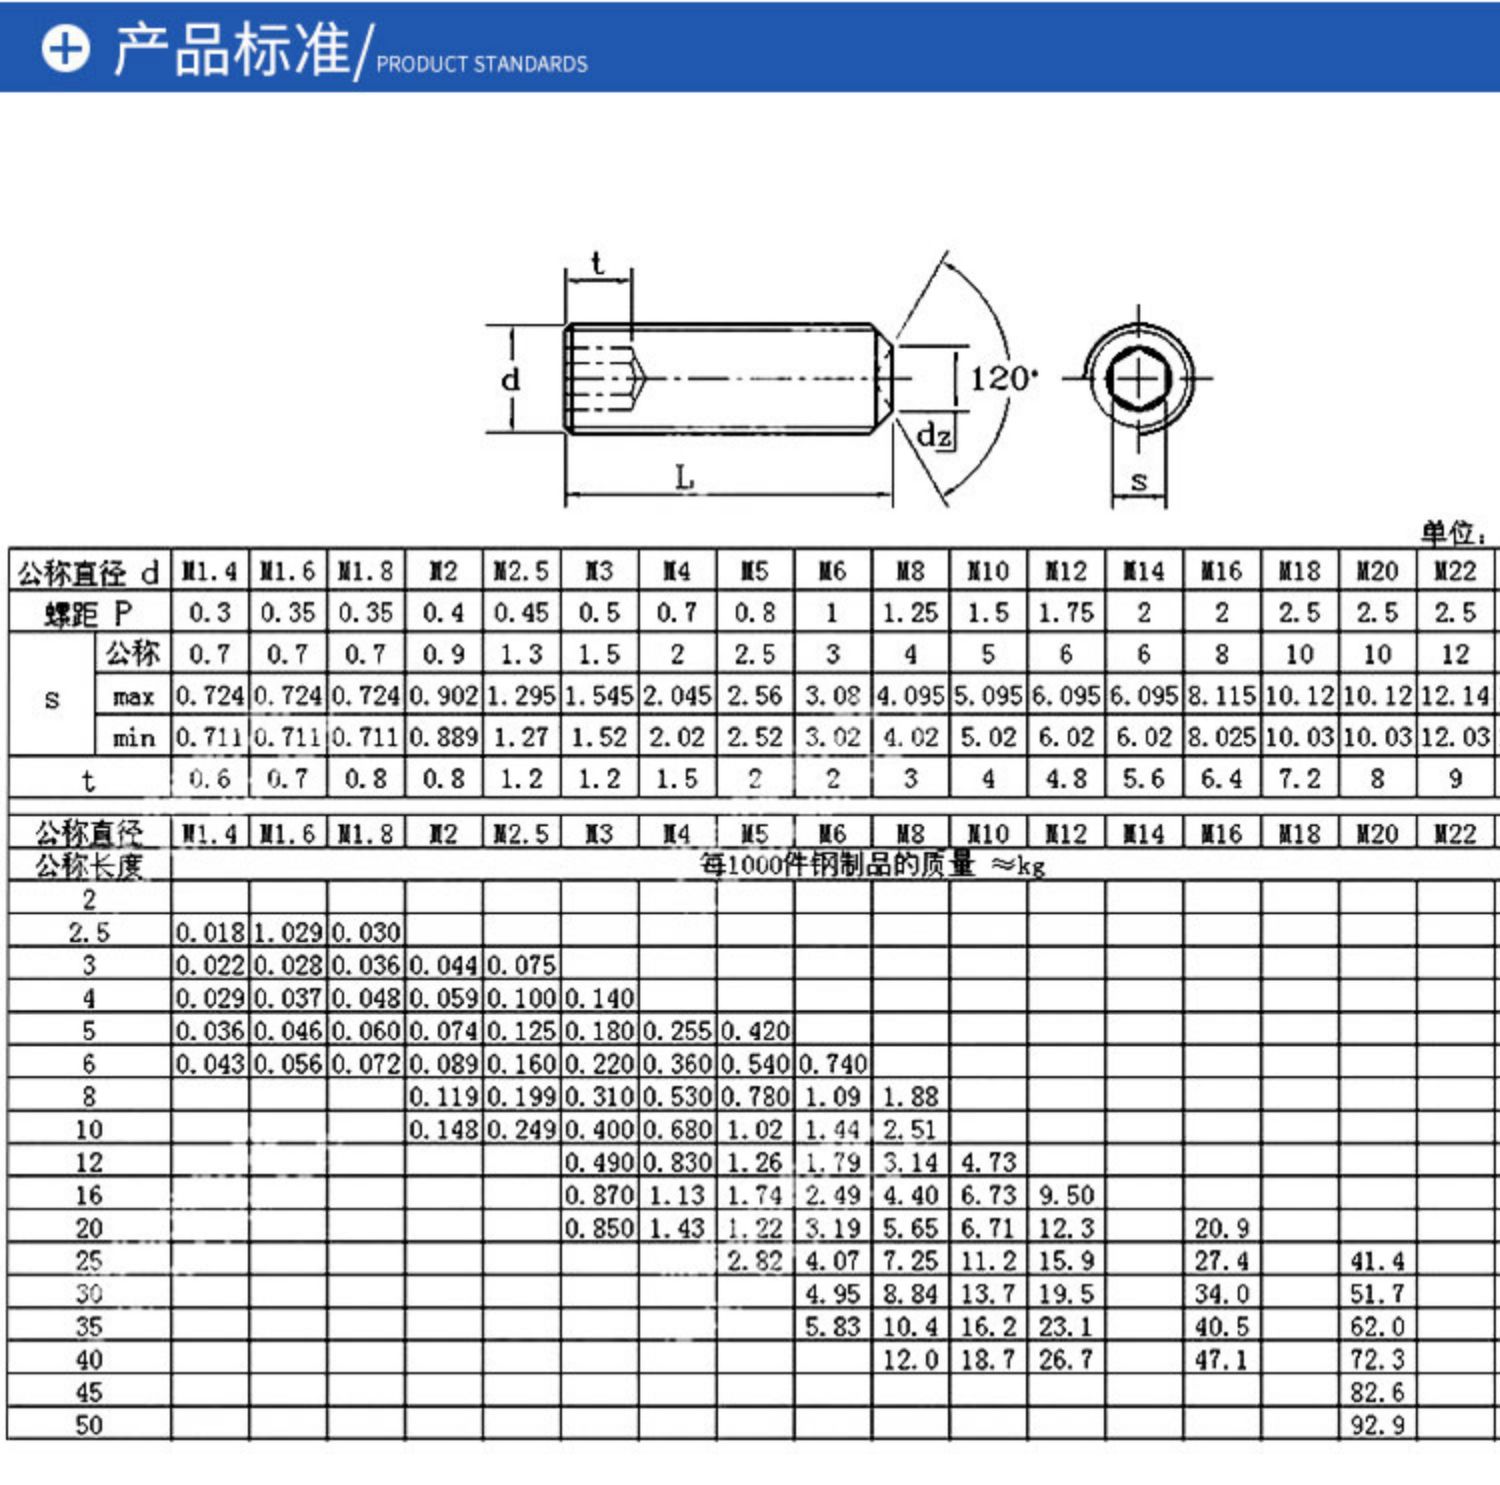Click the 47.1 cell in the M16 column
The width and height of the screenshot is (1500, 1485).
(1221, 1359)
